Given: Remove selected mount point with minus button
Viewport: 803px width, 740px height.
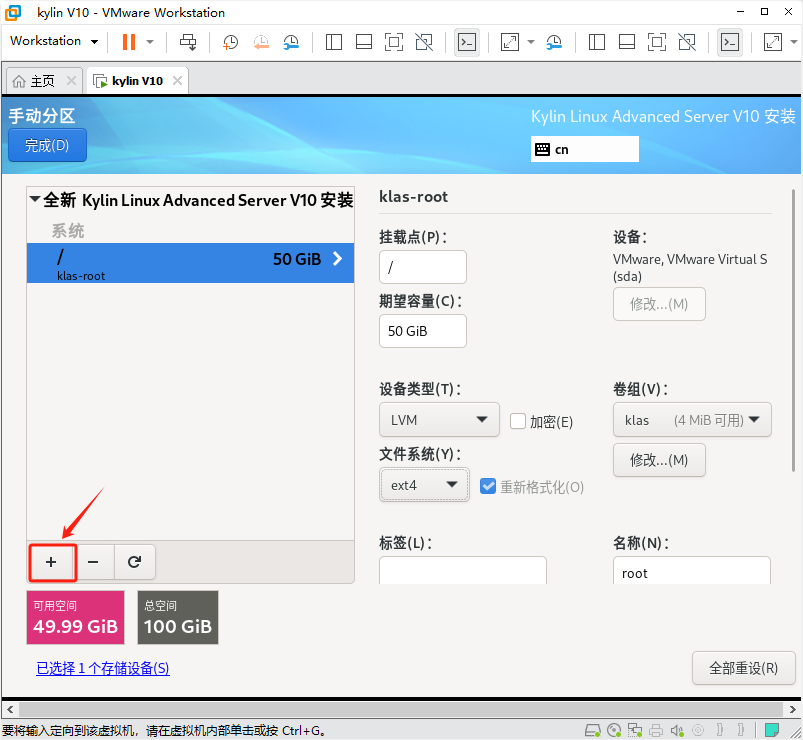Looking at the screenshot, I should (x=93, y=562).
